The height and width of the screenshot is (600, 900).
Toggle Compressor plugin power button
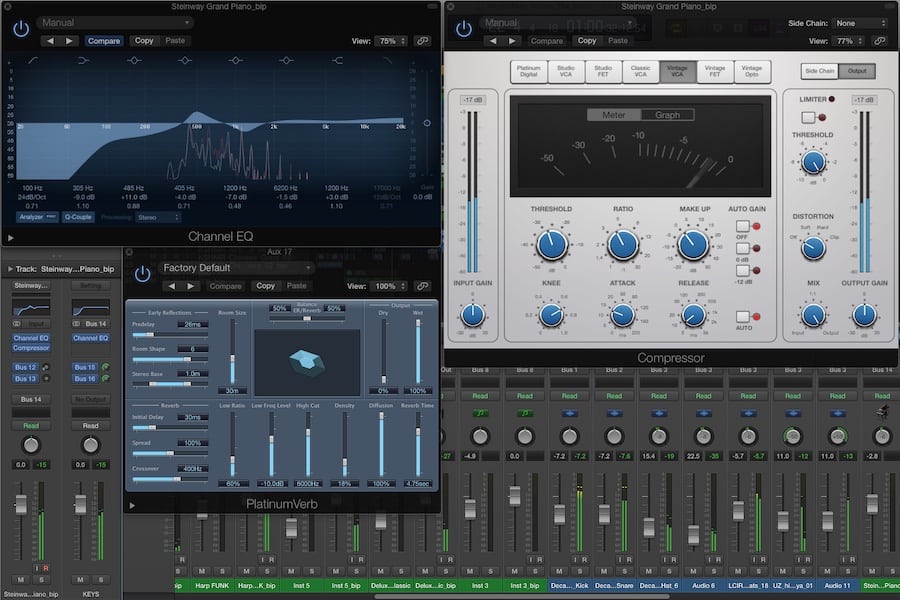464,28
